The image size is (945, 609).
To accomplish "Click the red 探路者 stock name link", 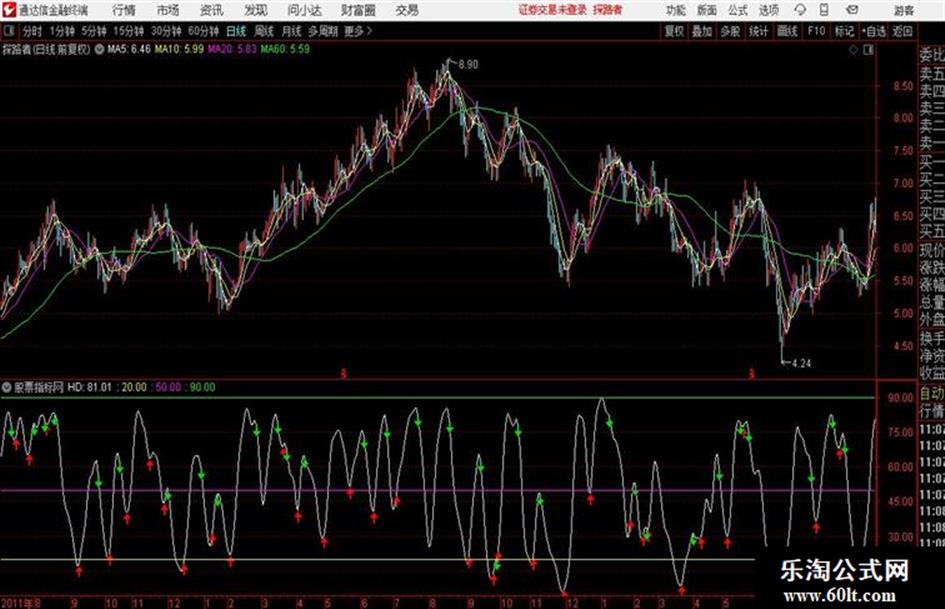I will (608, 10).
